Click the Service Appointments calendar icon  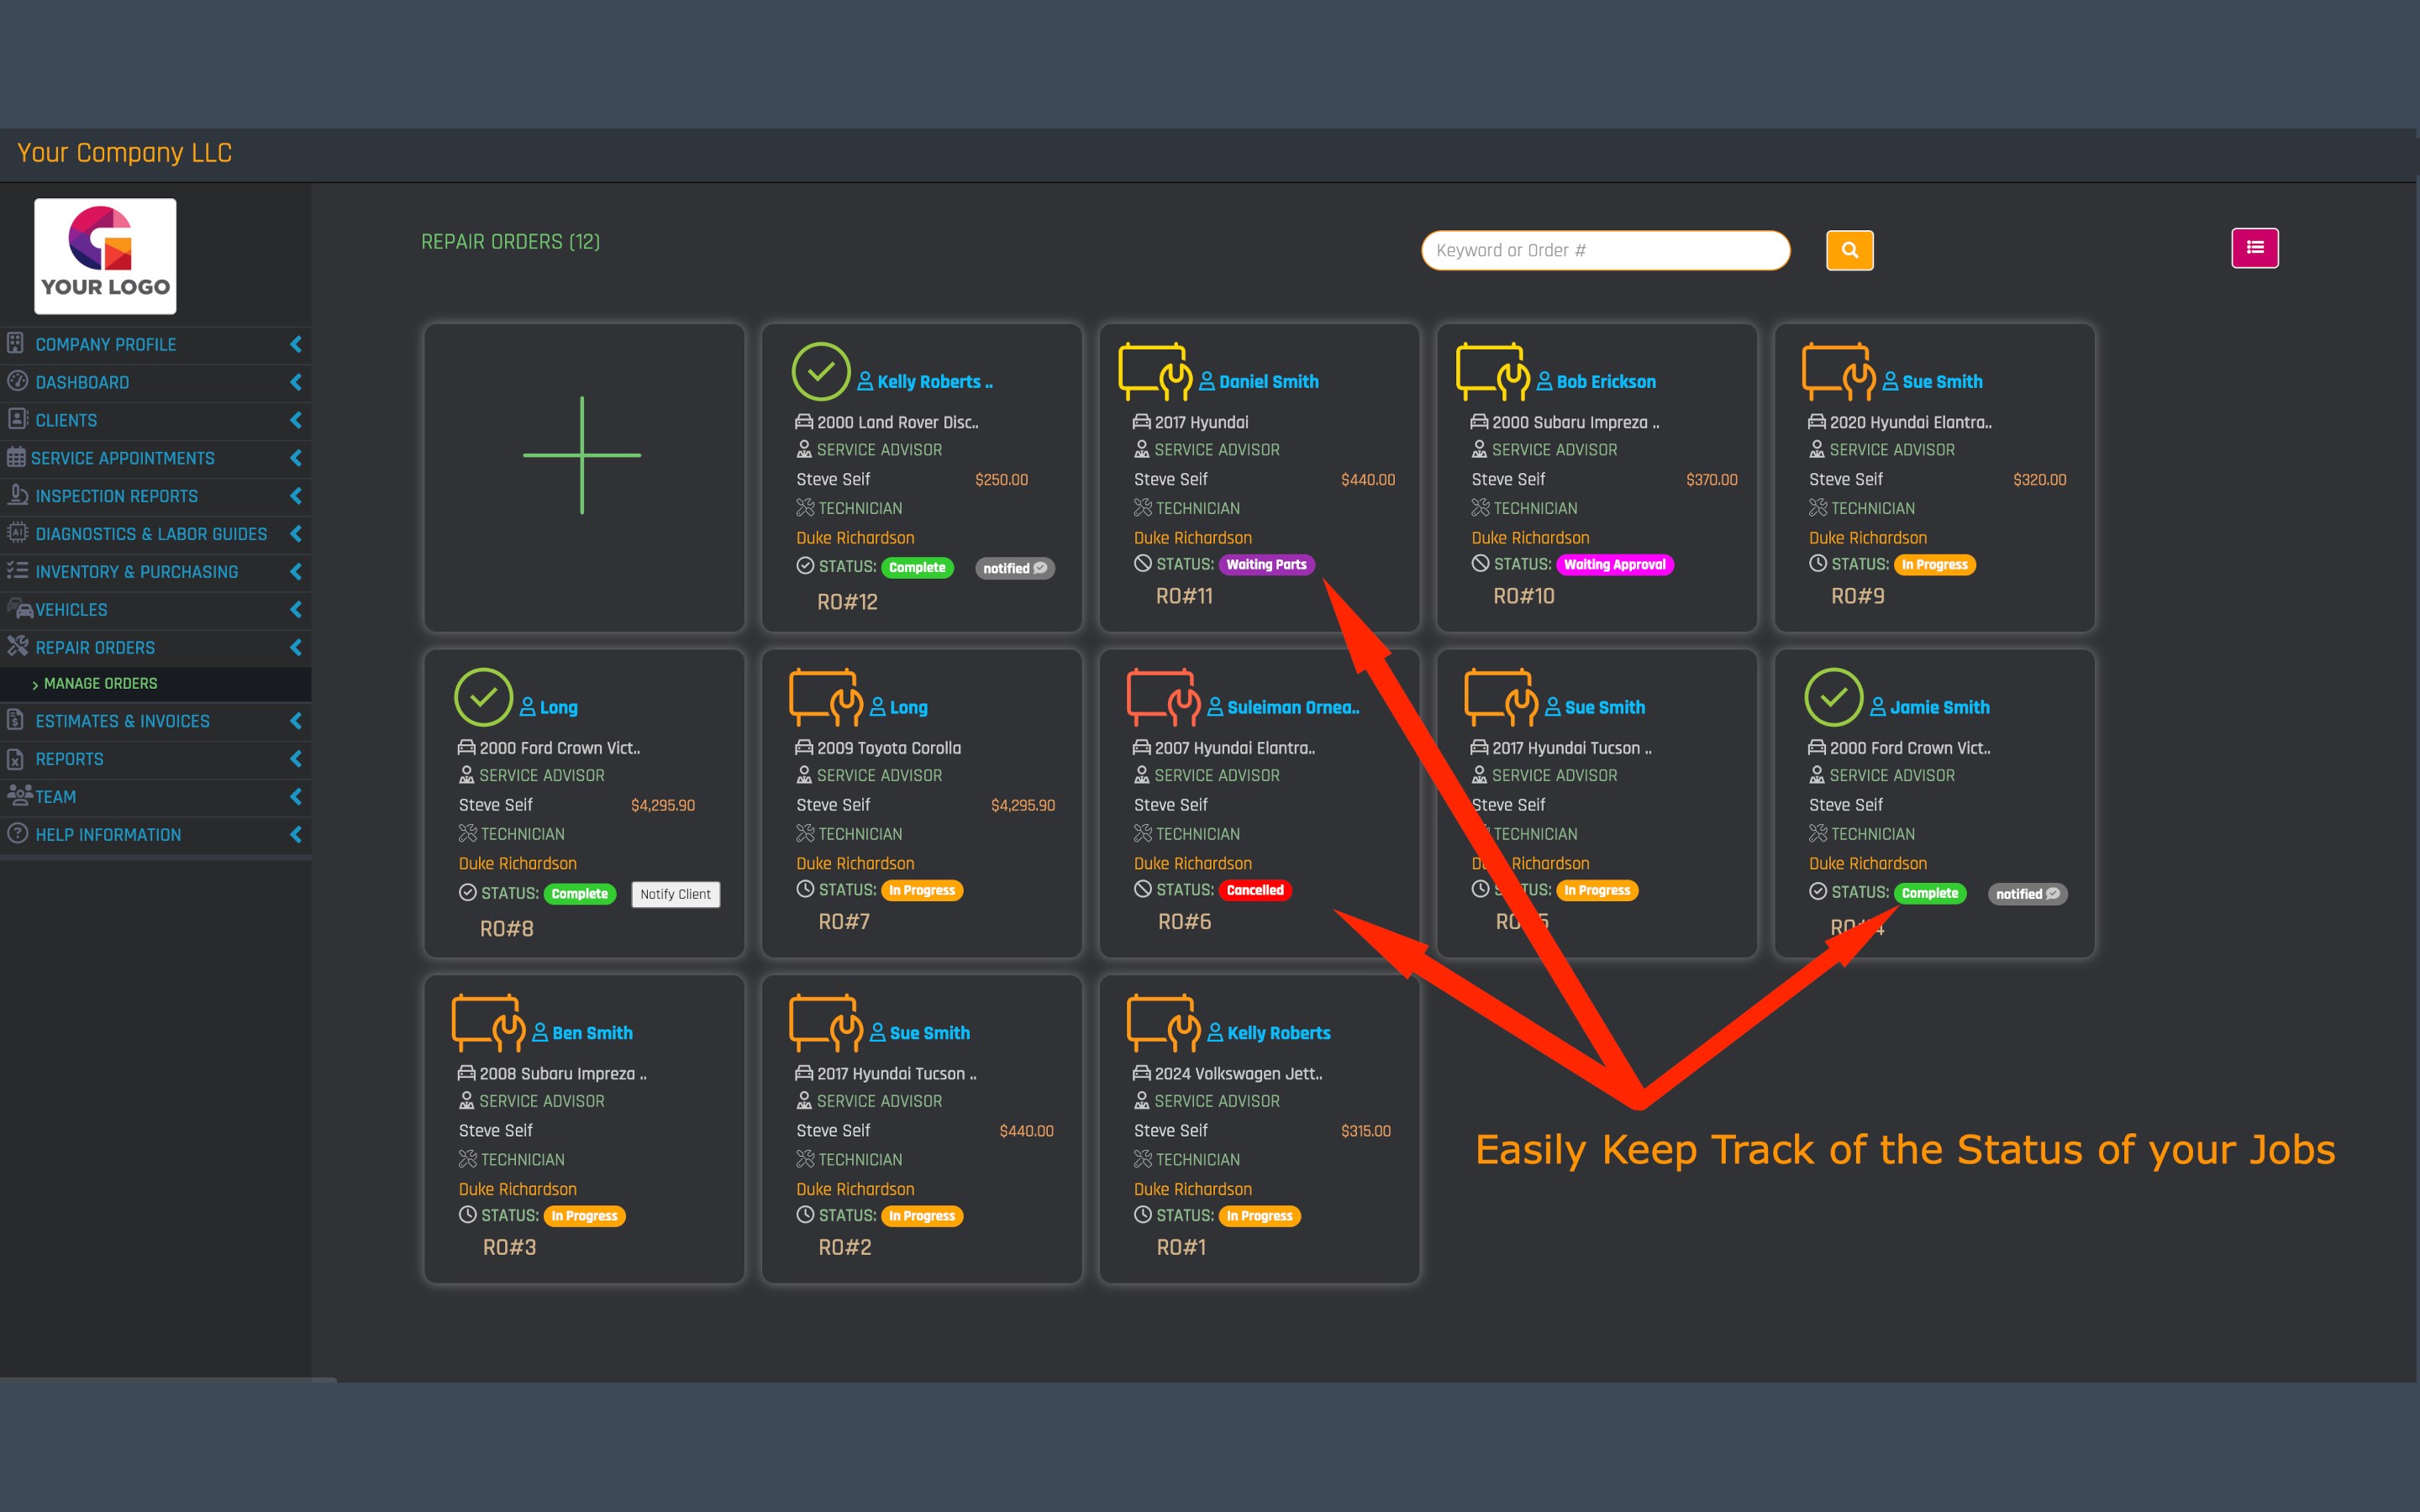coord(16,457)
